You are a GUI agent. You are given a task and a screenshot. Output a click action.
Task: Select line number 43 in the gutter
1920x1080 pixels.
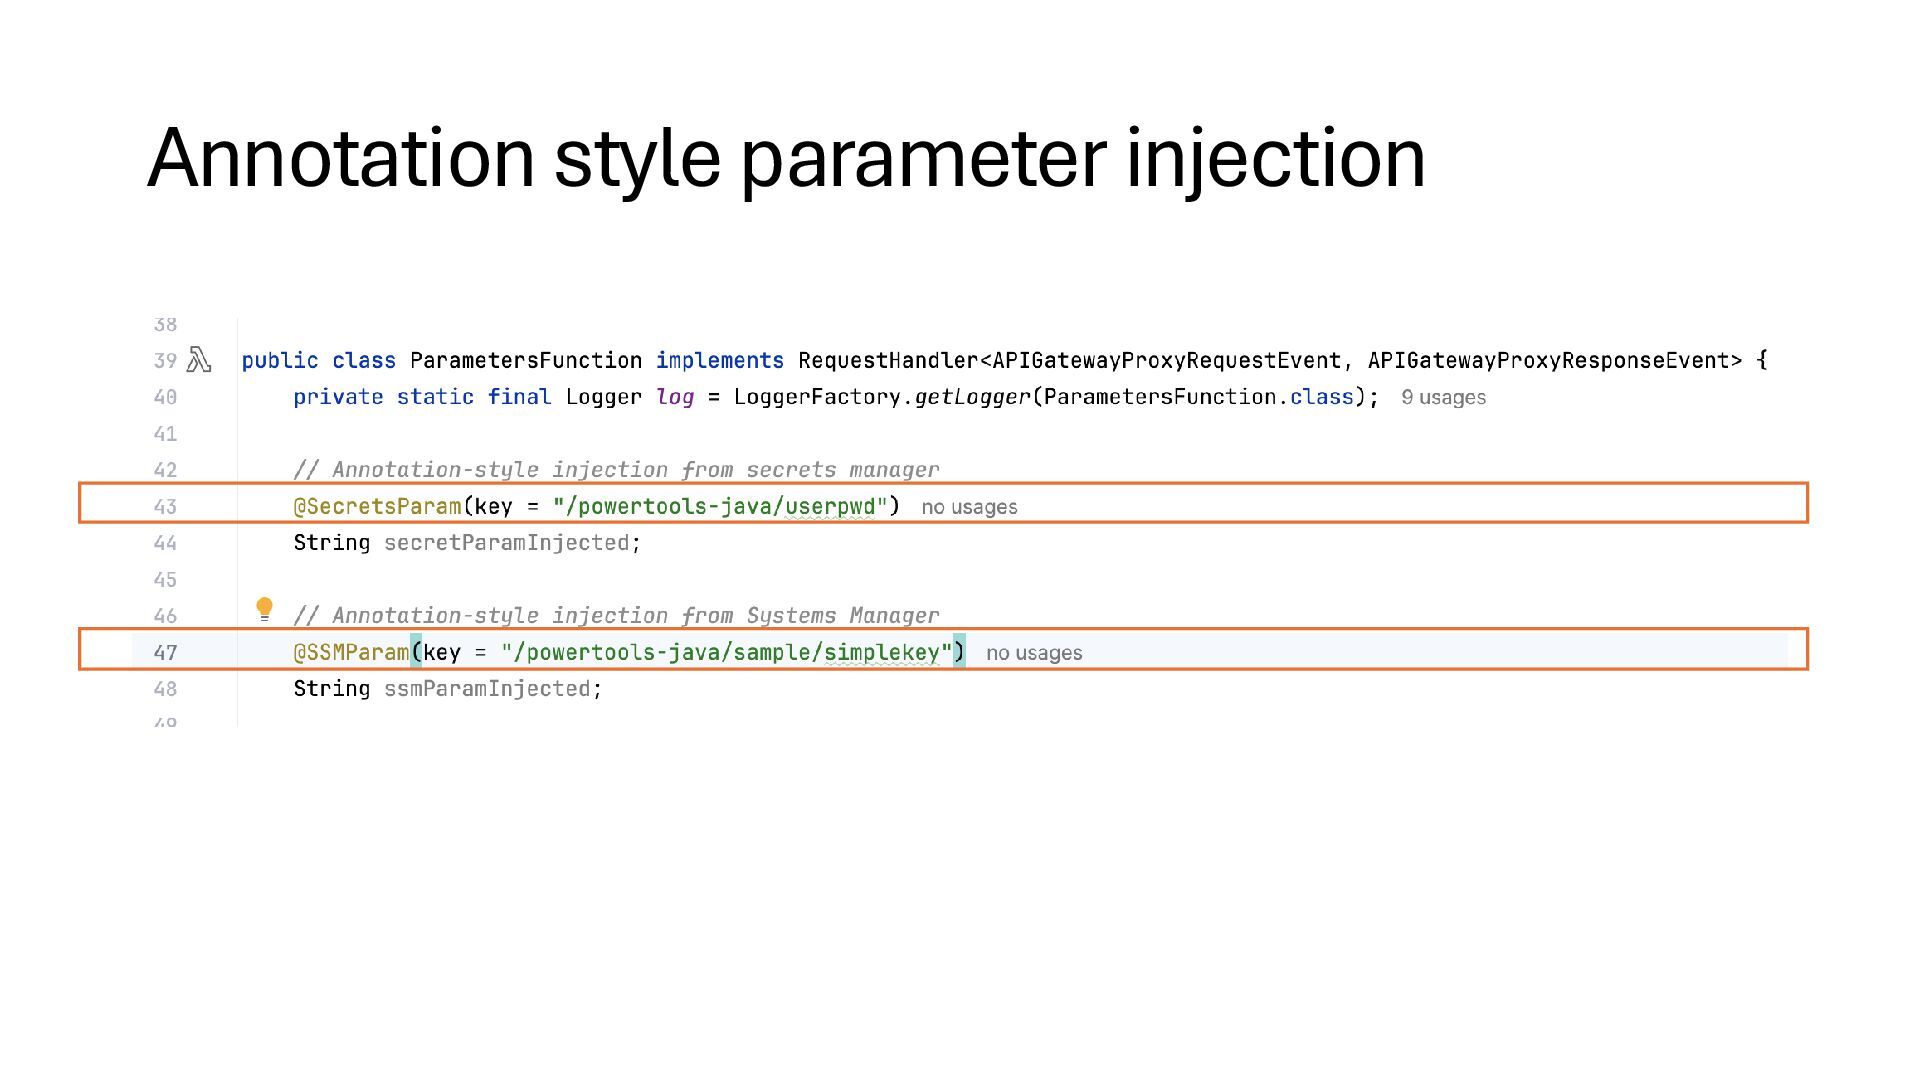point(165,507)
